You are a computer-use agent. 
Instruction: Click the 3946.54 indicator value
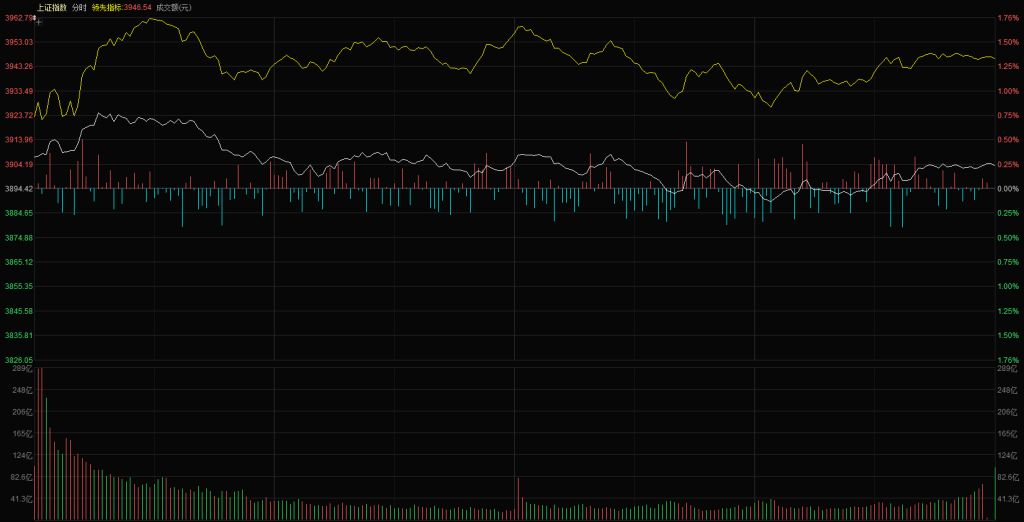[137, 7]
